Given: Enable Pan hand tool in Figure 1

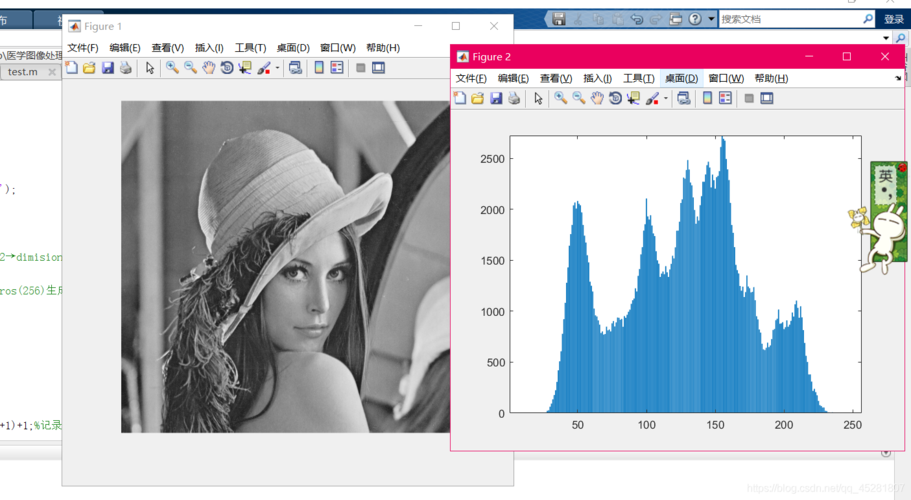Looking at the screenshot, I should click(209, 68).
